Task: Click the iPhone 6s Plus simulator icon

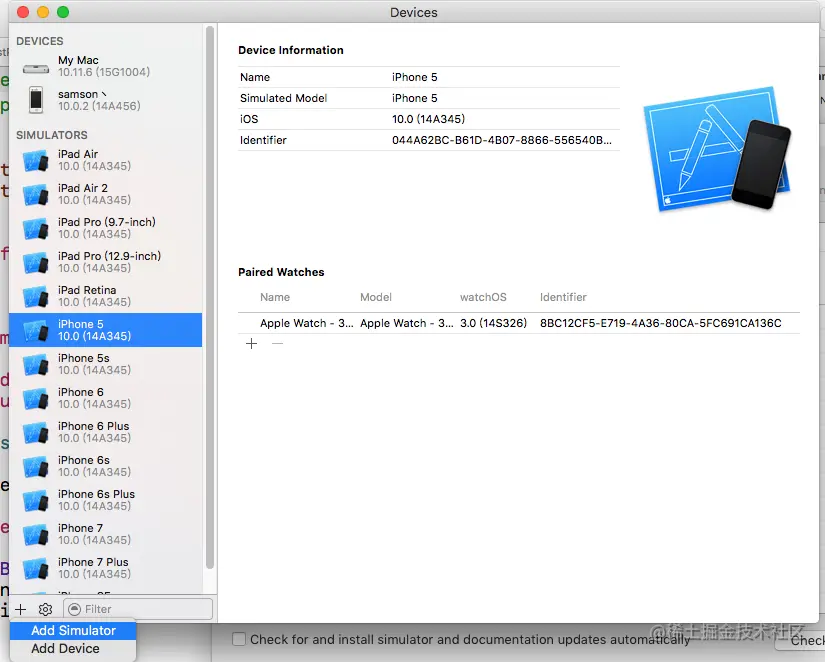Action: coord(36,500)
